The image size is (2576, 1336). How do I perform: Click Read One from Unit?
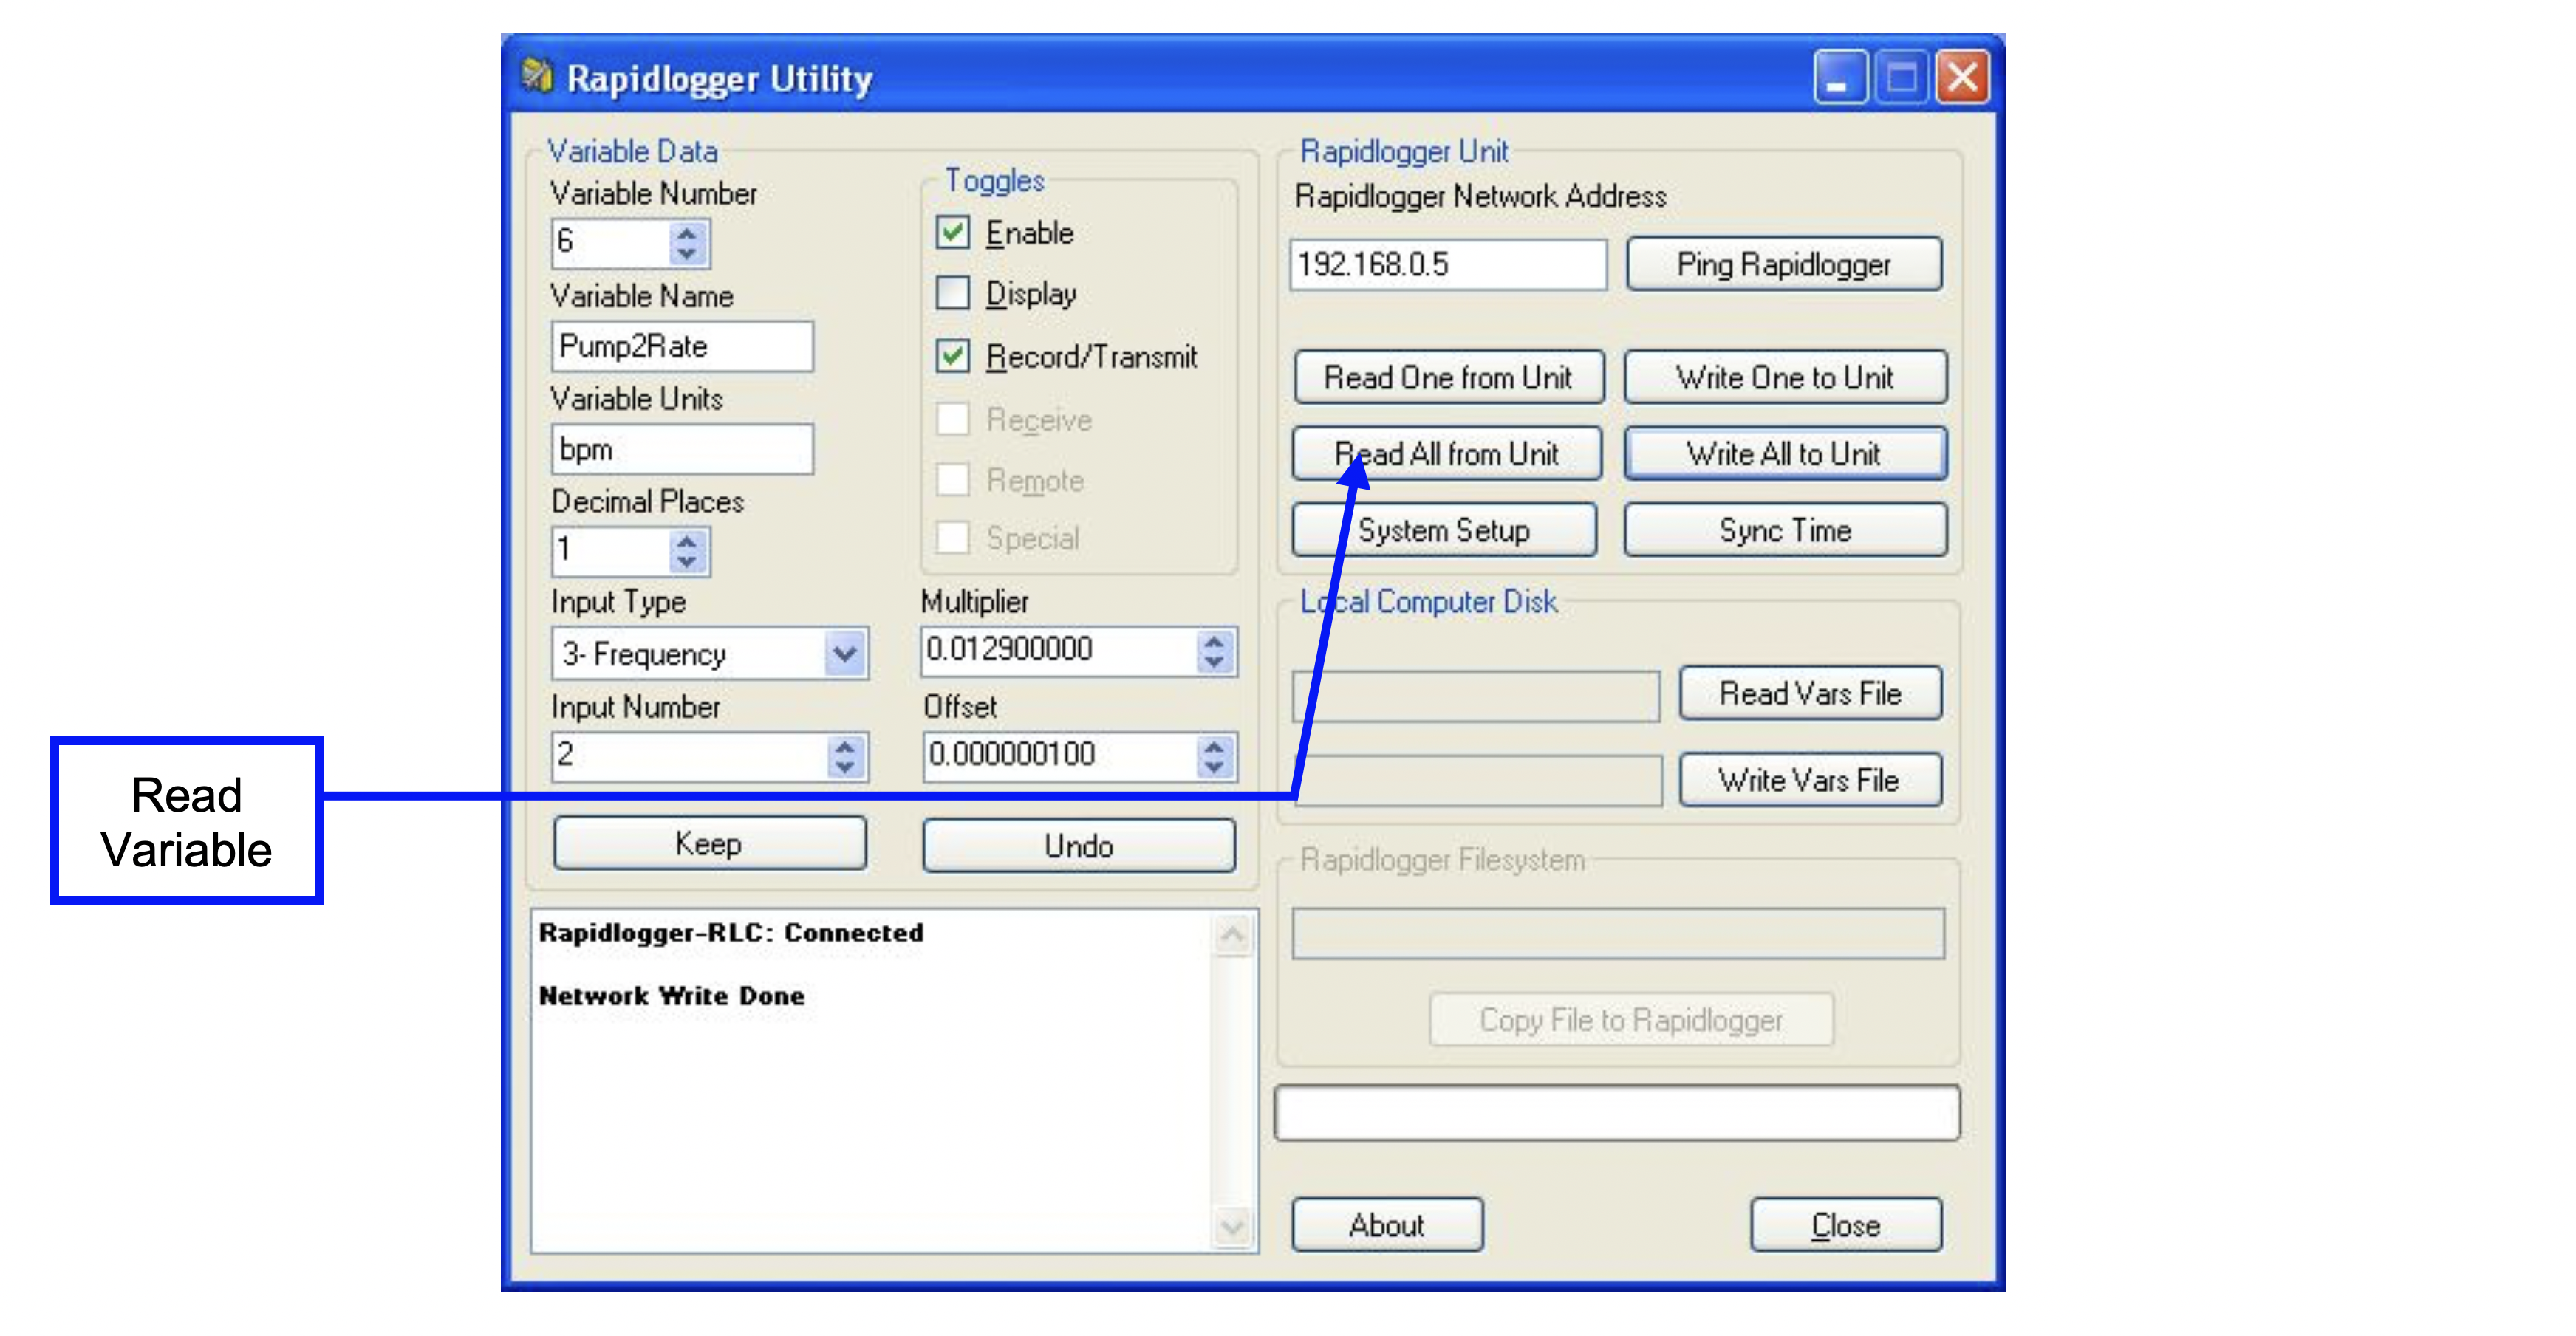click(1448, 377)
